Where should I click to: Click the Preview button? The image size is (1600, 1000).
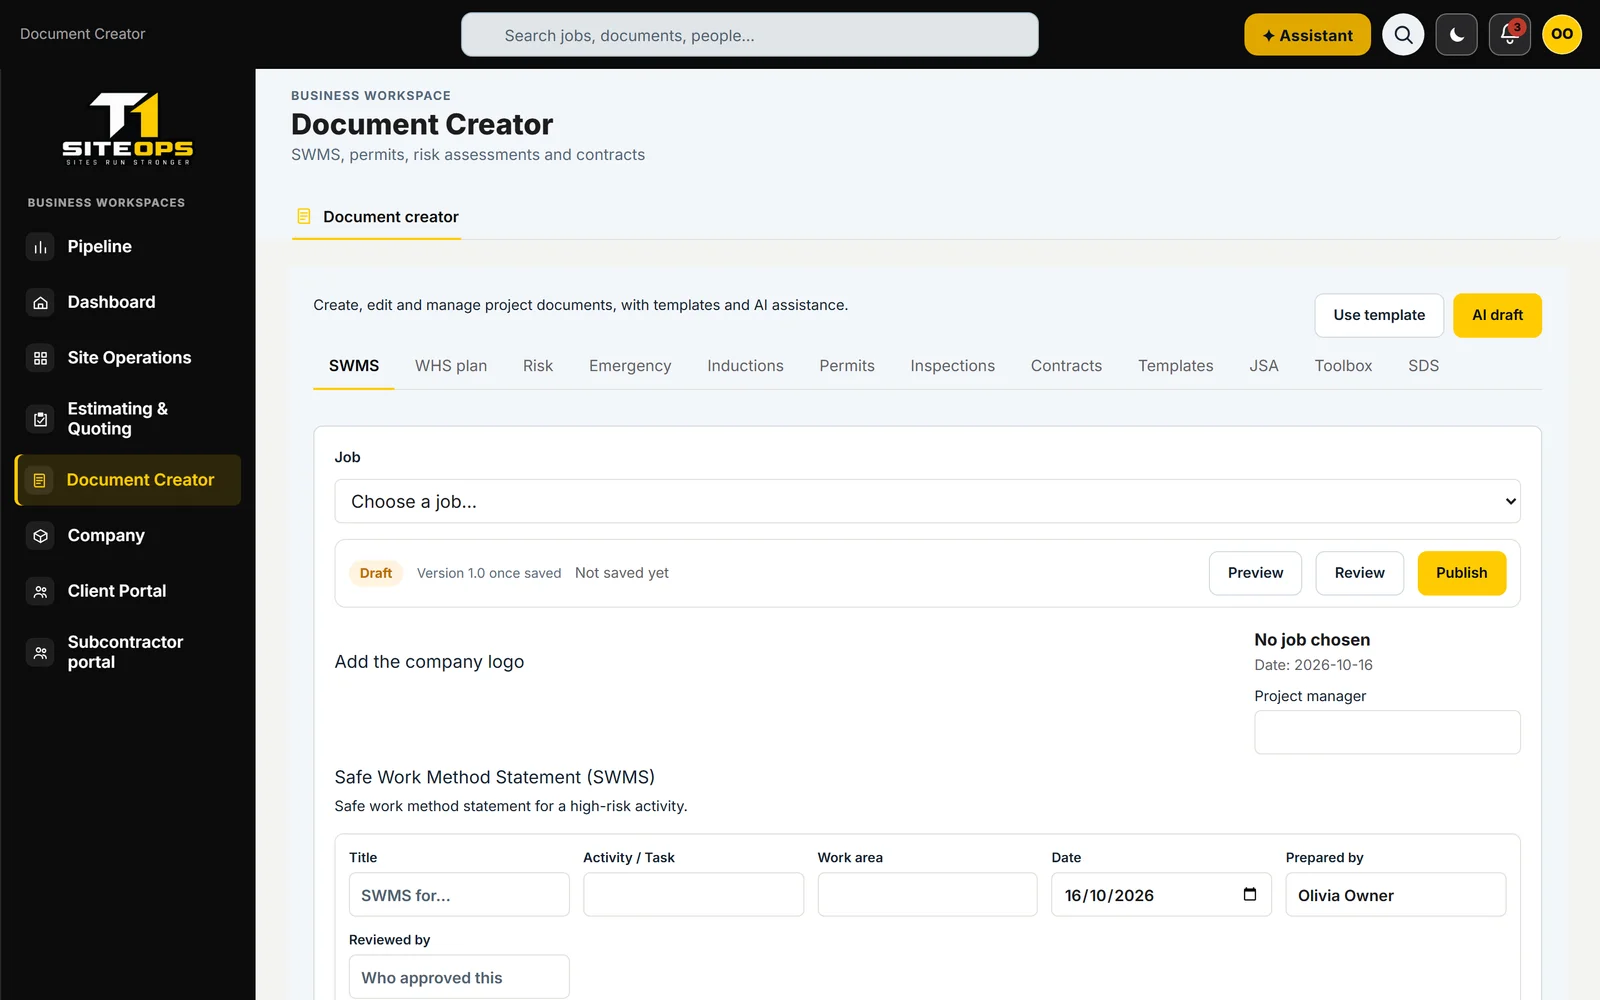point(1255,573)
